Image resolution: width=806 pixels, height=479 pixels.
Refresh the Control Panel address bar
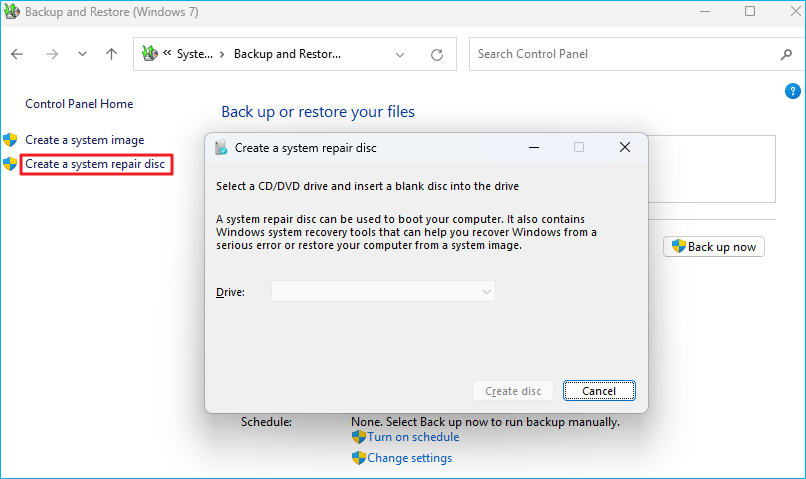[436, 54]
